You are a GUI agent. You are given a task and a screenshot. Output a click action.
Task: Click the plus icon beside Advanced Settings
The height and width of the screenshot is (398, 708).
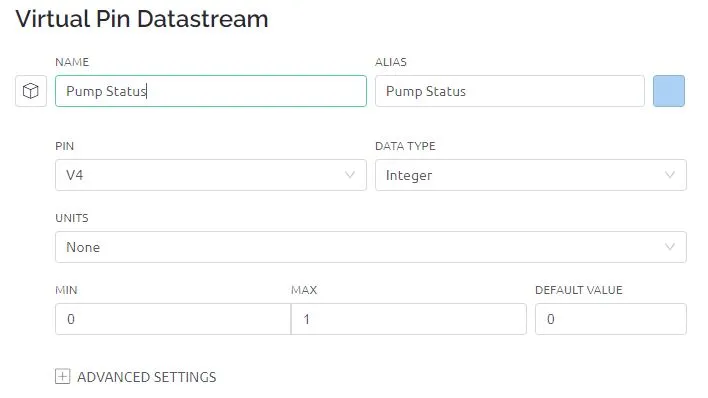62,376
